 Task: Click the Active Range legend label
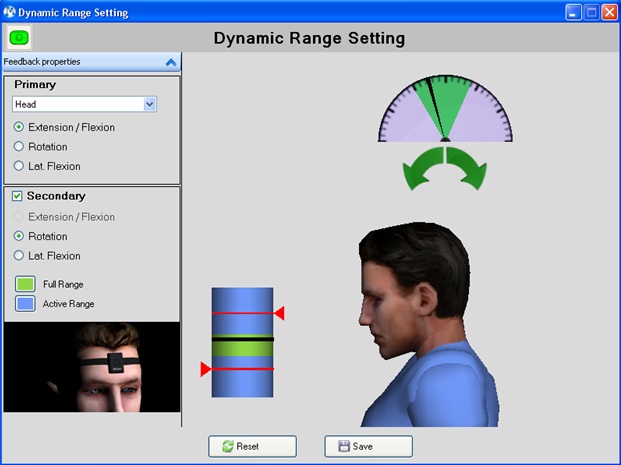click(69, 304)
